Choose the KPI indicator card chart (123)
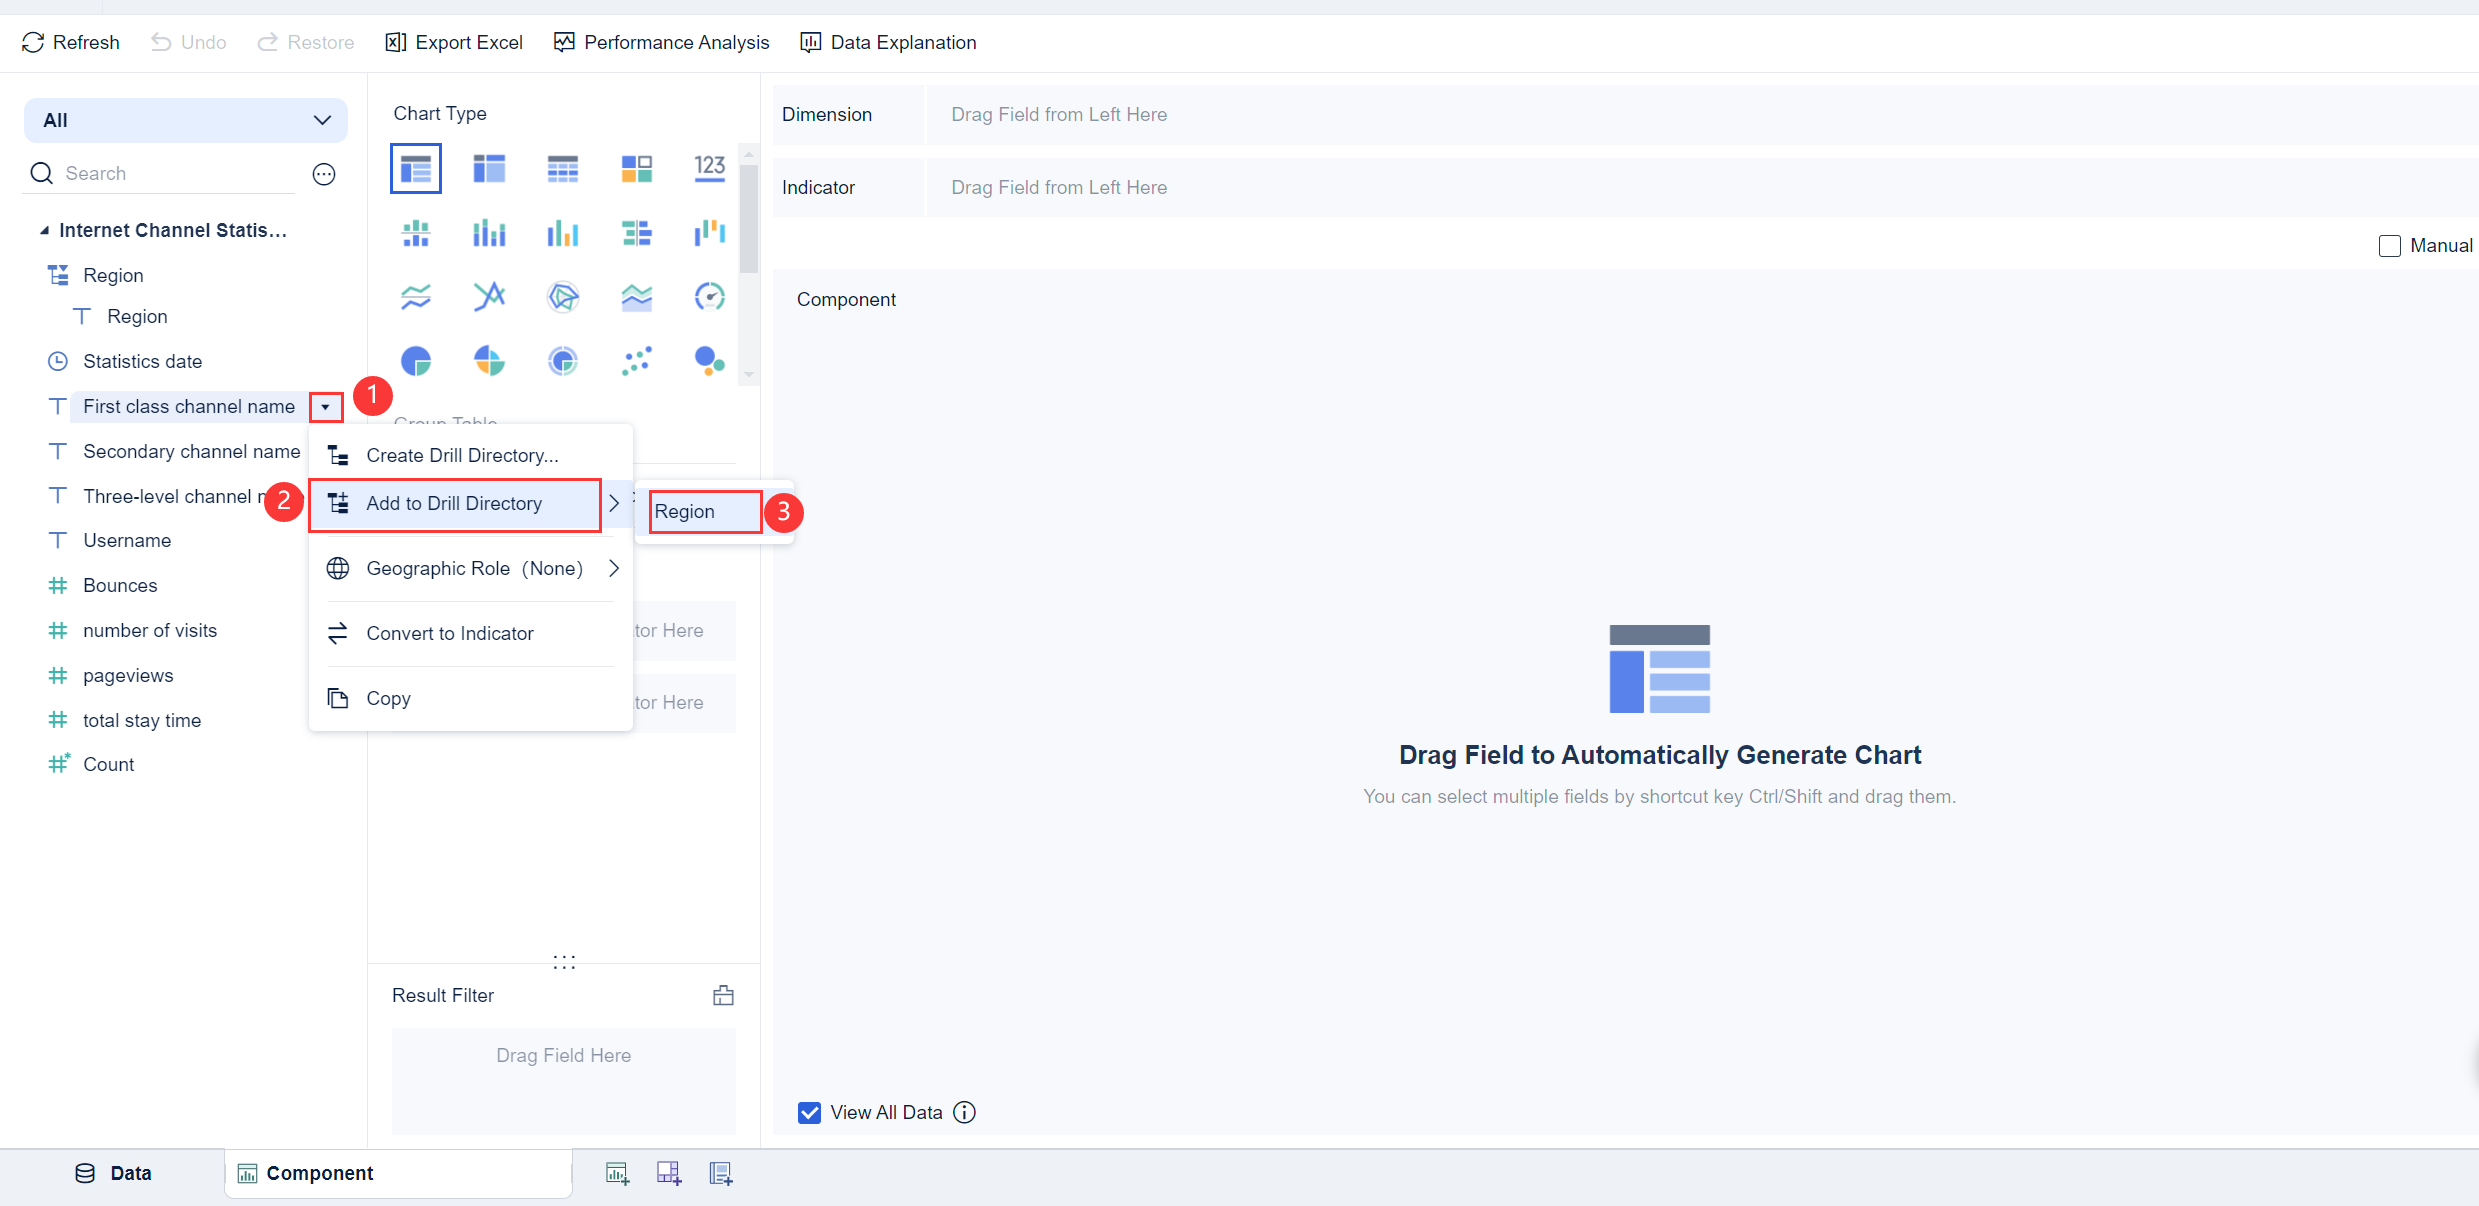The image size is (2479, 1206). pyautogui.click(x=709, y=168)
